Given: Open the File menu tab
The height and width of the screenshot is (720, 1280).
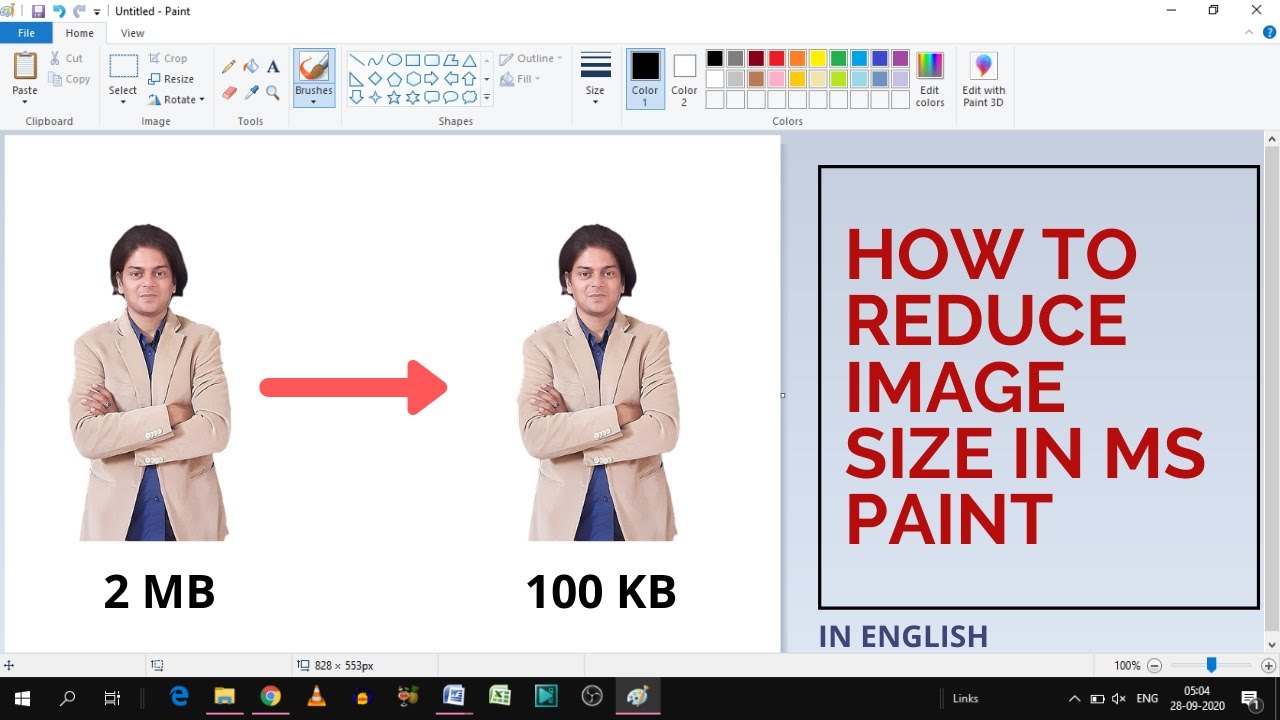Looking at the screenshot, I should coord(26,33).
